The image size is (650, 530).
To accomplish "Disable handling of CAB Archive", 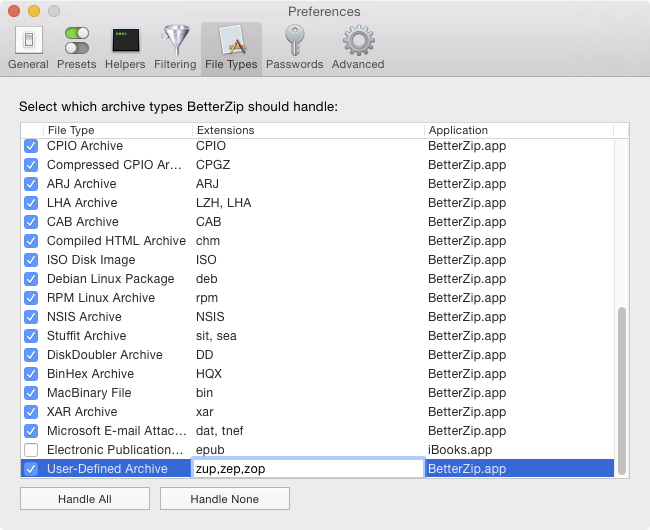I will pos(31,222).
